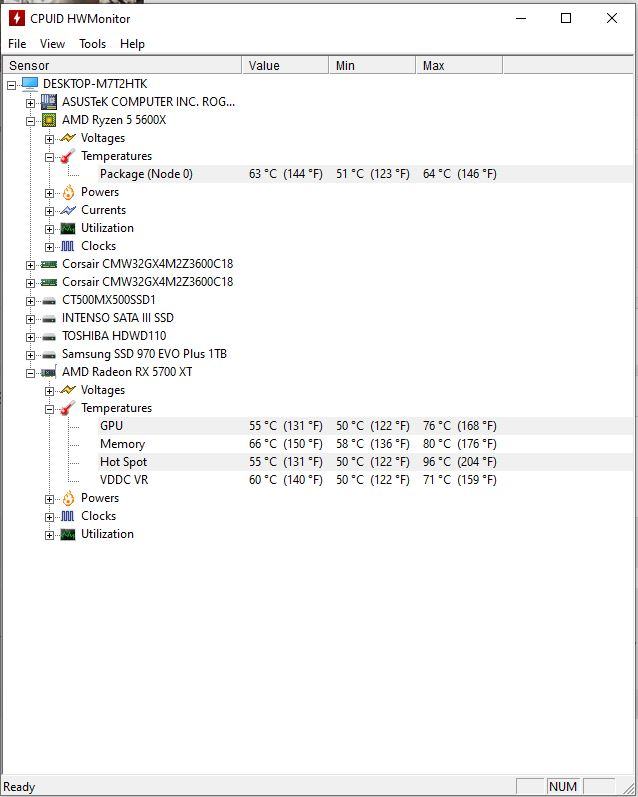This screenshot has width=638, height=797.
Task: Click Memory current value 66 °C
Action: 286,444
